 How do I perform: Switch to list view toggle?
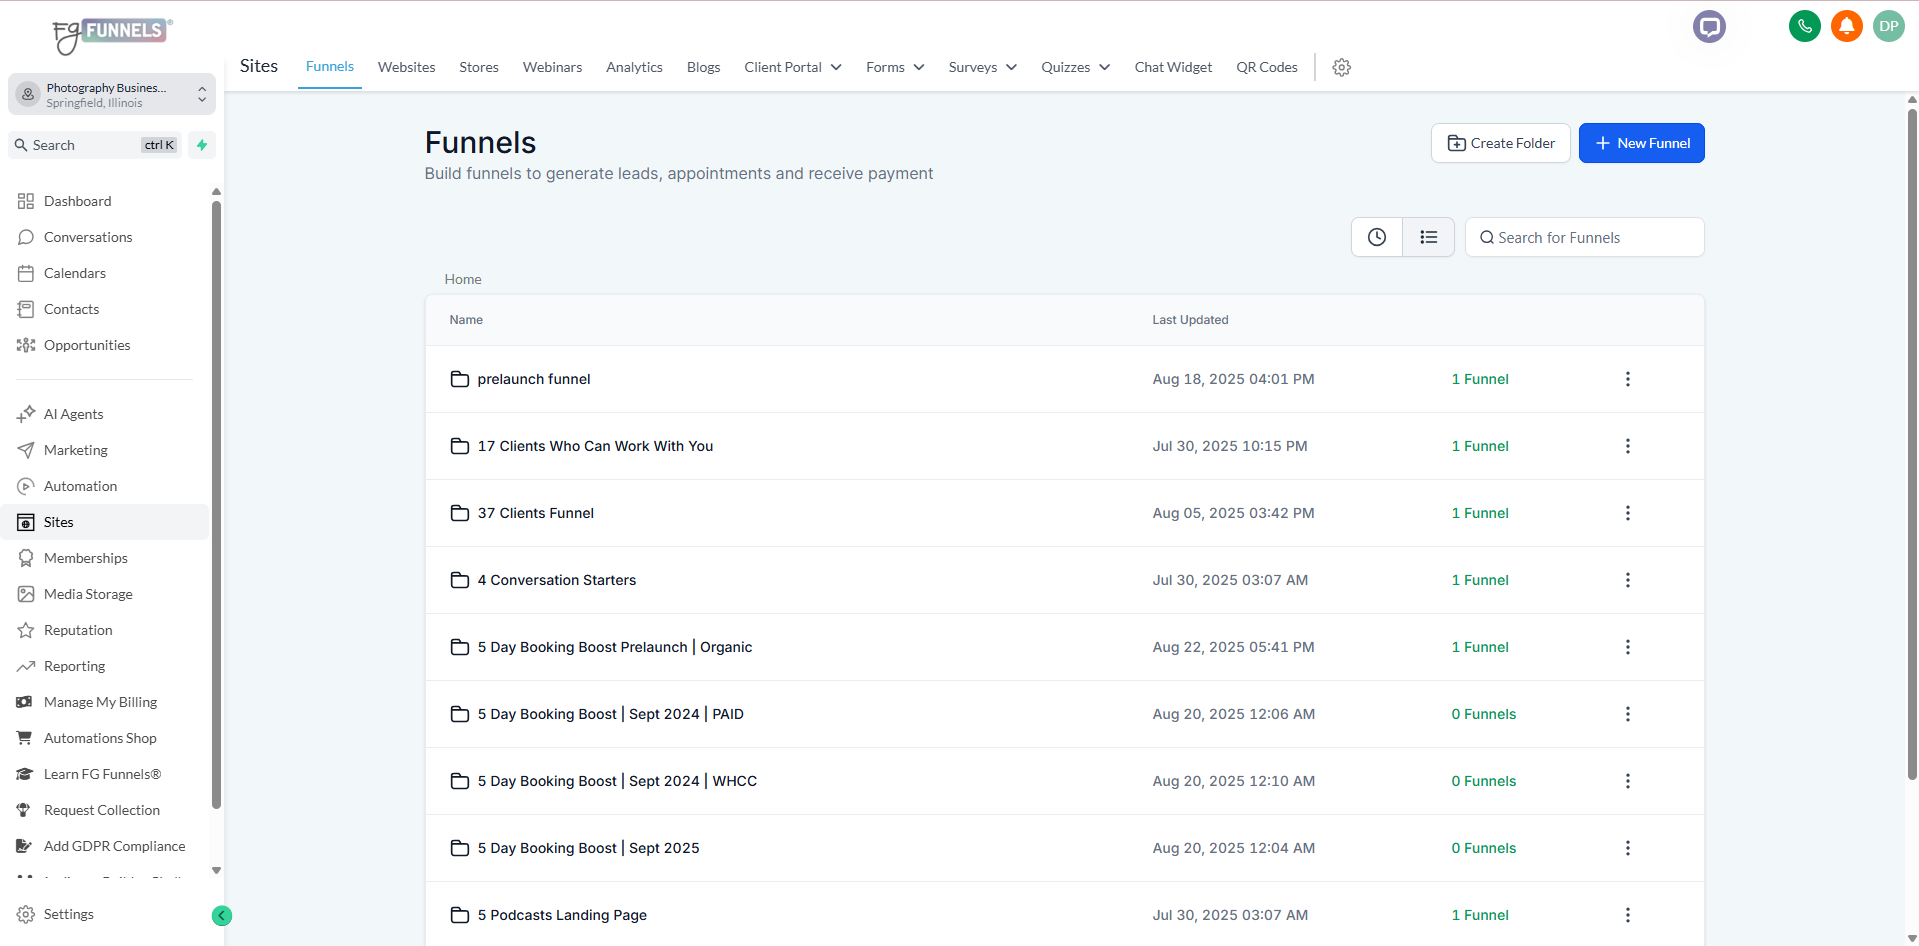tap(1428, 237)
